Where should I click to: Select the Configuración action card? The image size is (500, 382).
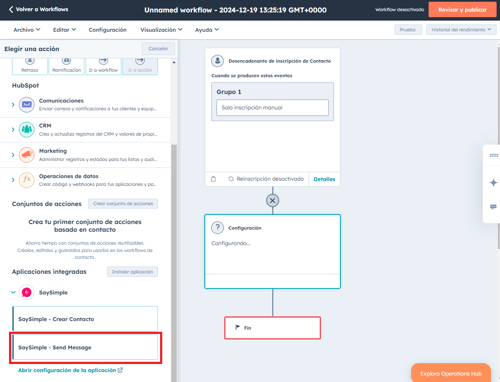272,251
